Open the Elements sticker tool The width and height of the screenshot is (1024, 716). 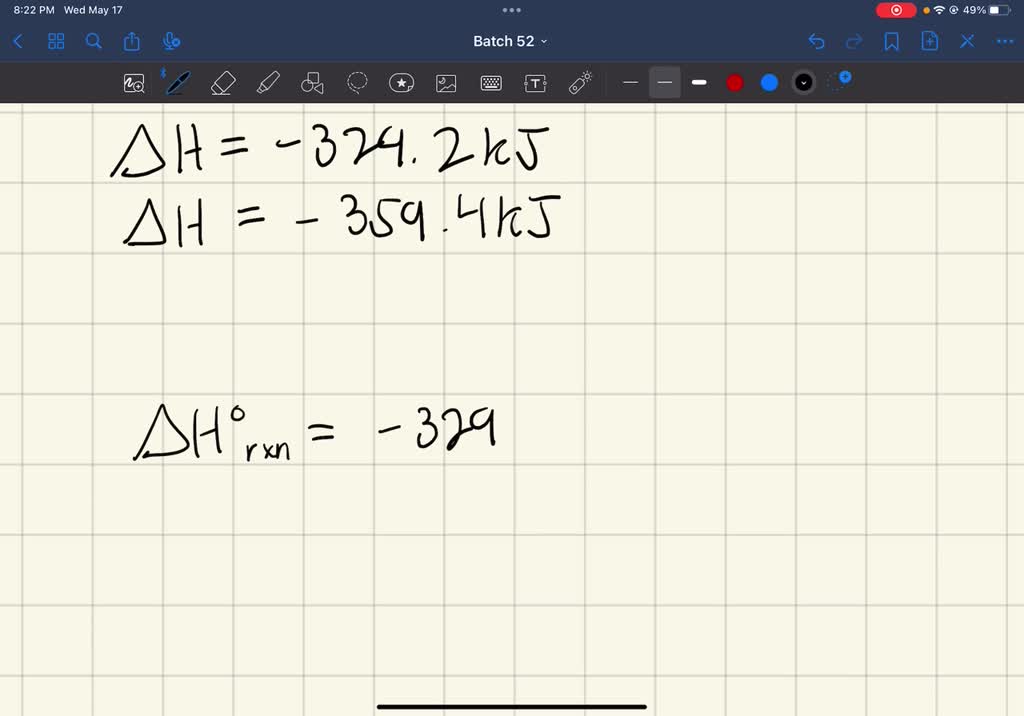[x=401, y=83]
